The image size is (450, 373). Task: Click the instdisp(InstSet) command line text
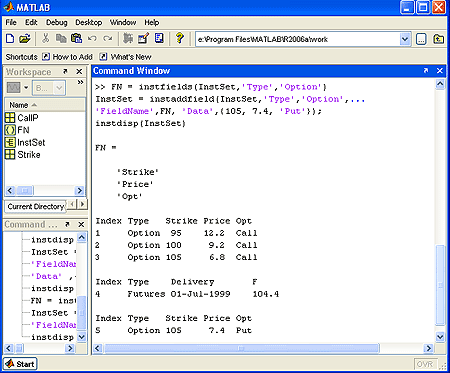[x=140, y=123]
